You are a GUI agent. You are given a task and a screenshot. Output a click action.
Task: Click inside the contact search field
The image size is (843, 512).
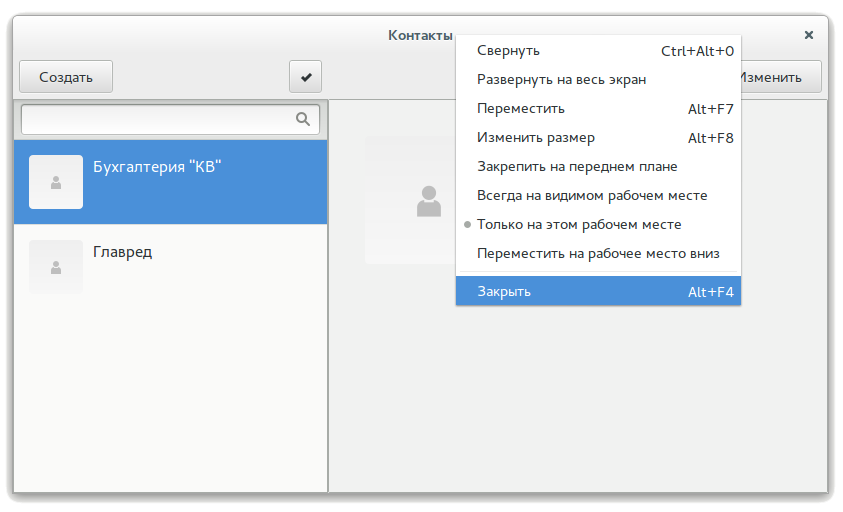tap(170, 119)
